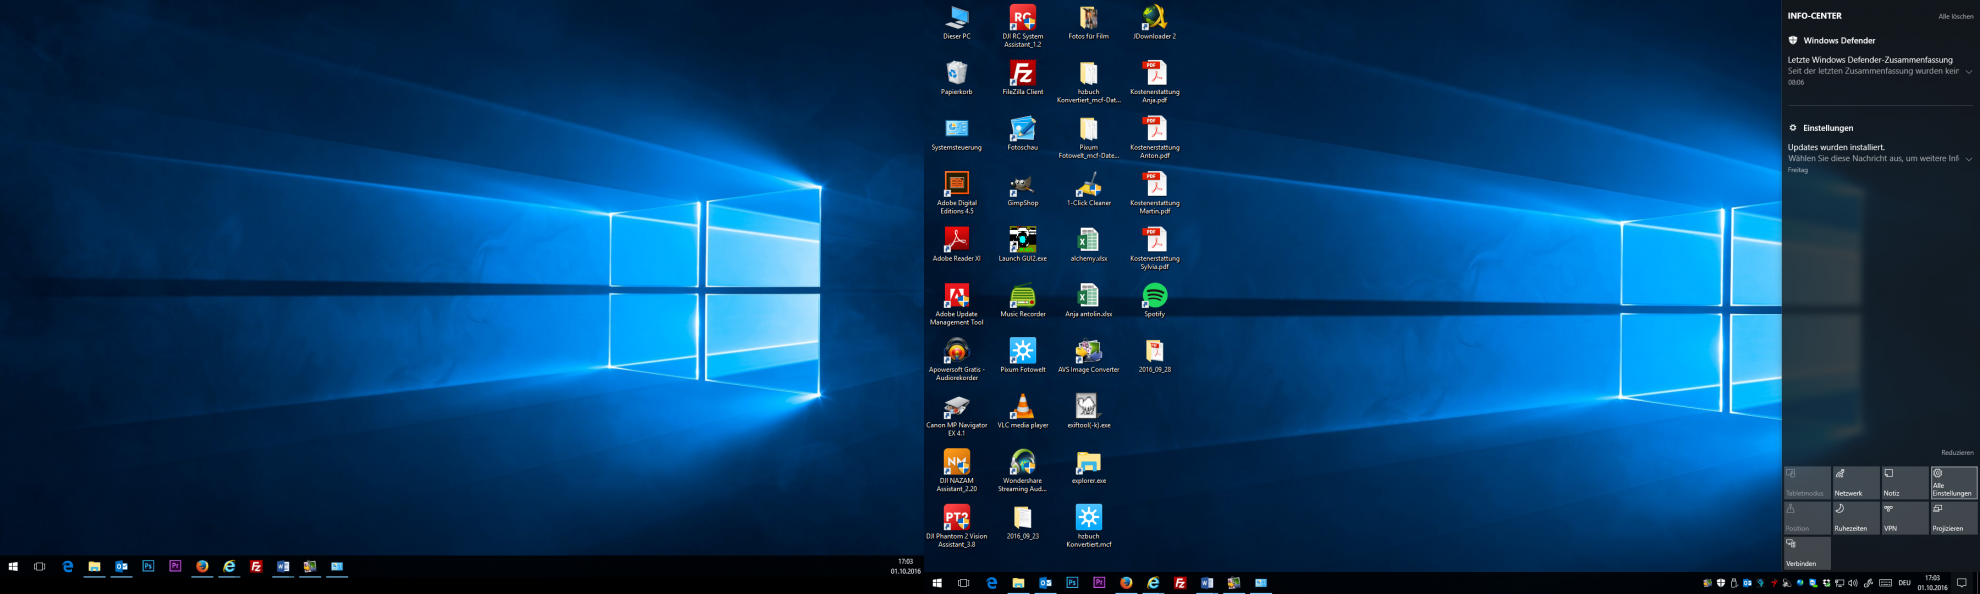1980x594 pixels.
Task: Open the Updates wurden installiert notification
Action: coord(1880,158)
